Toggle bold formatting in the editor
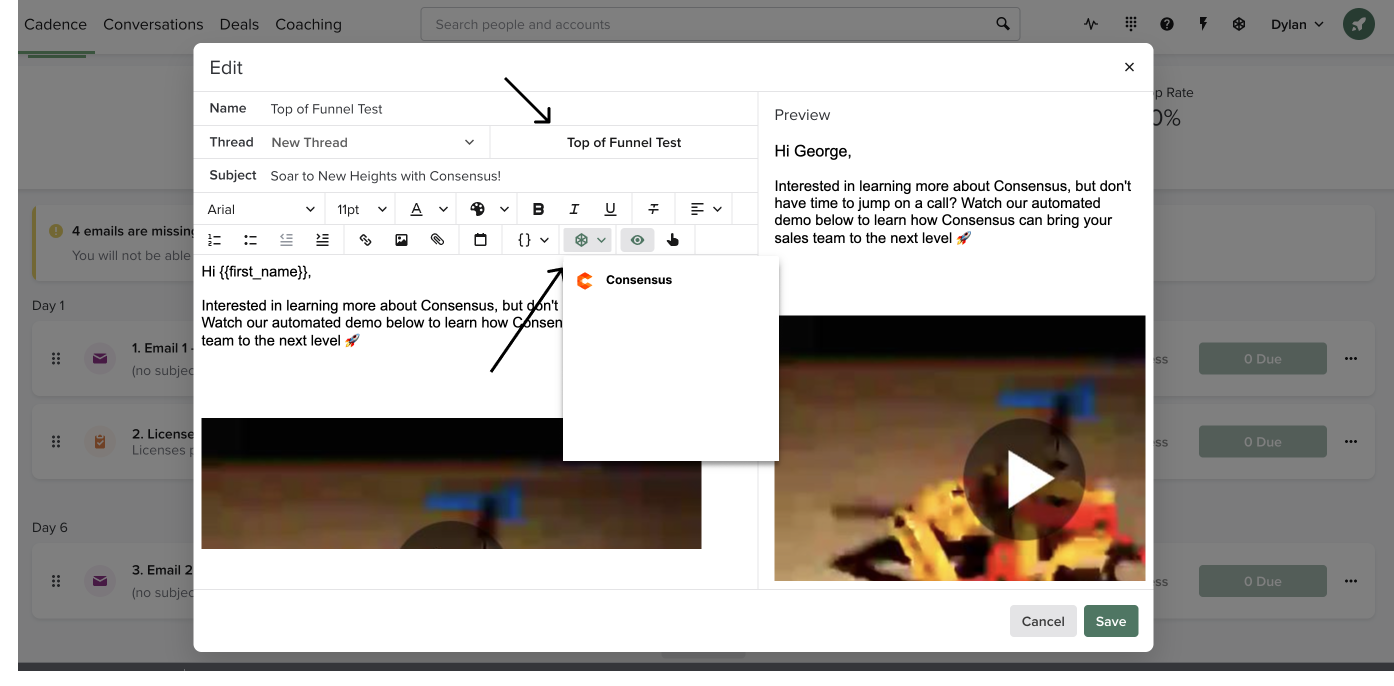Viewport: 1394px width, 686px height. click(x=538, y=209)
